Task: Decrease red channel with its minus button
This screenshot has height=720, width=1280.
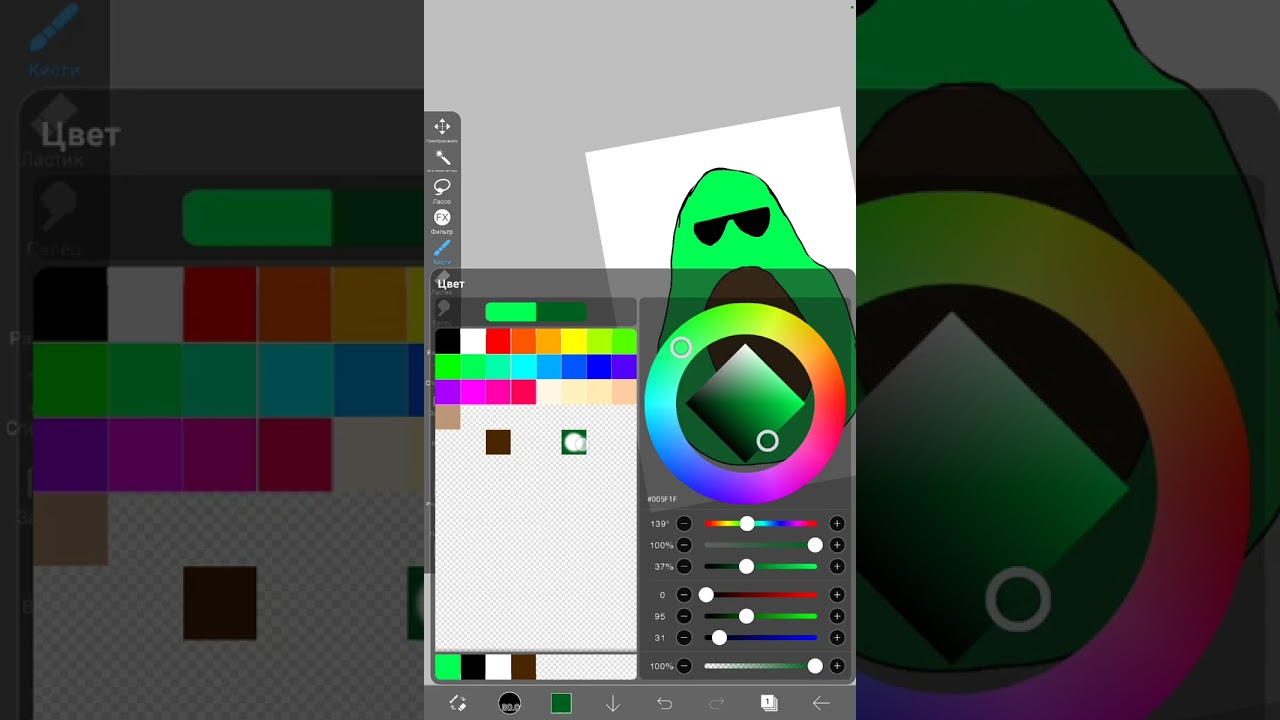Action: click(x=684, y=595)
